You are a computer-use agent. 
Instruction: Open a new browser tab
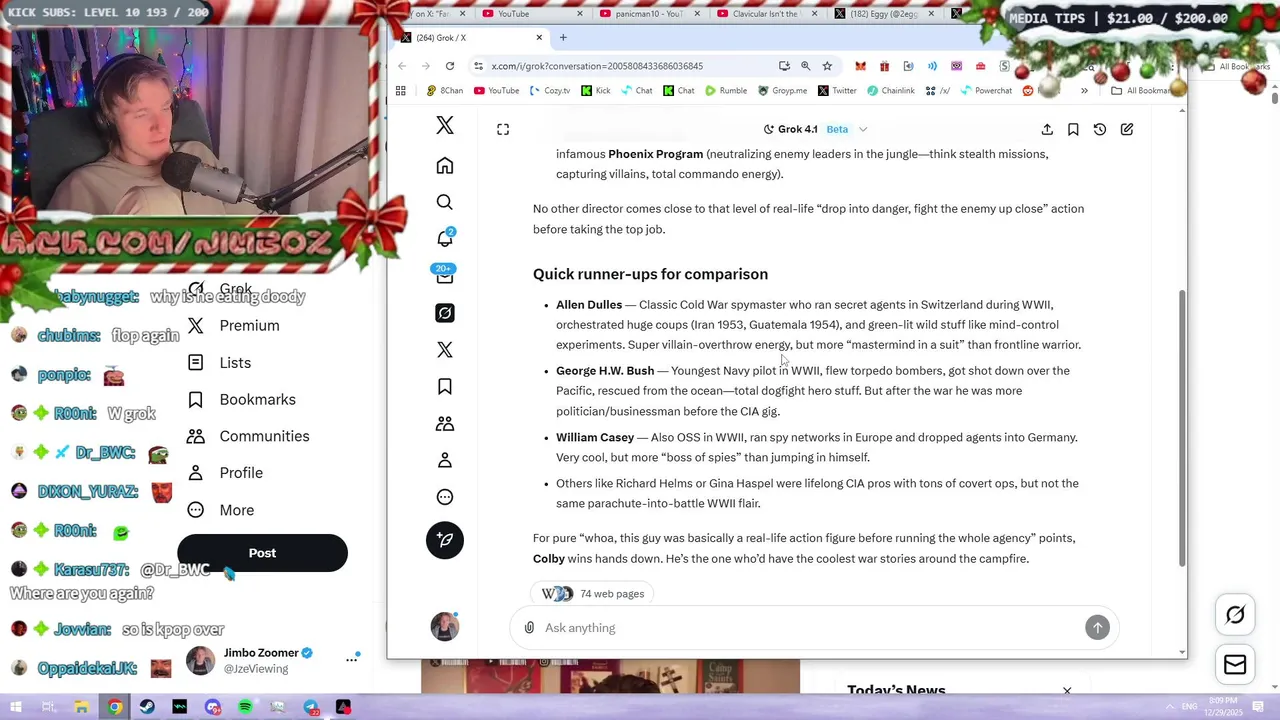tap(563, 38)
